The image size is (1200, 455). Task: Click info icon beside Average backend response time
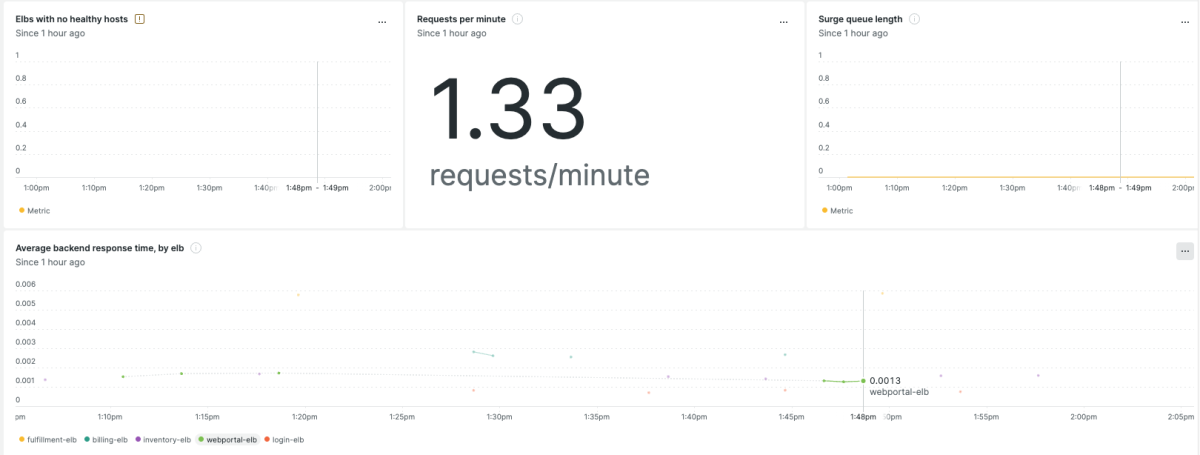coord(196,248)
